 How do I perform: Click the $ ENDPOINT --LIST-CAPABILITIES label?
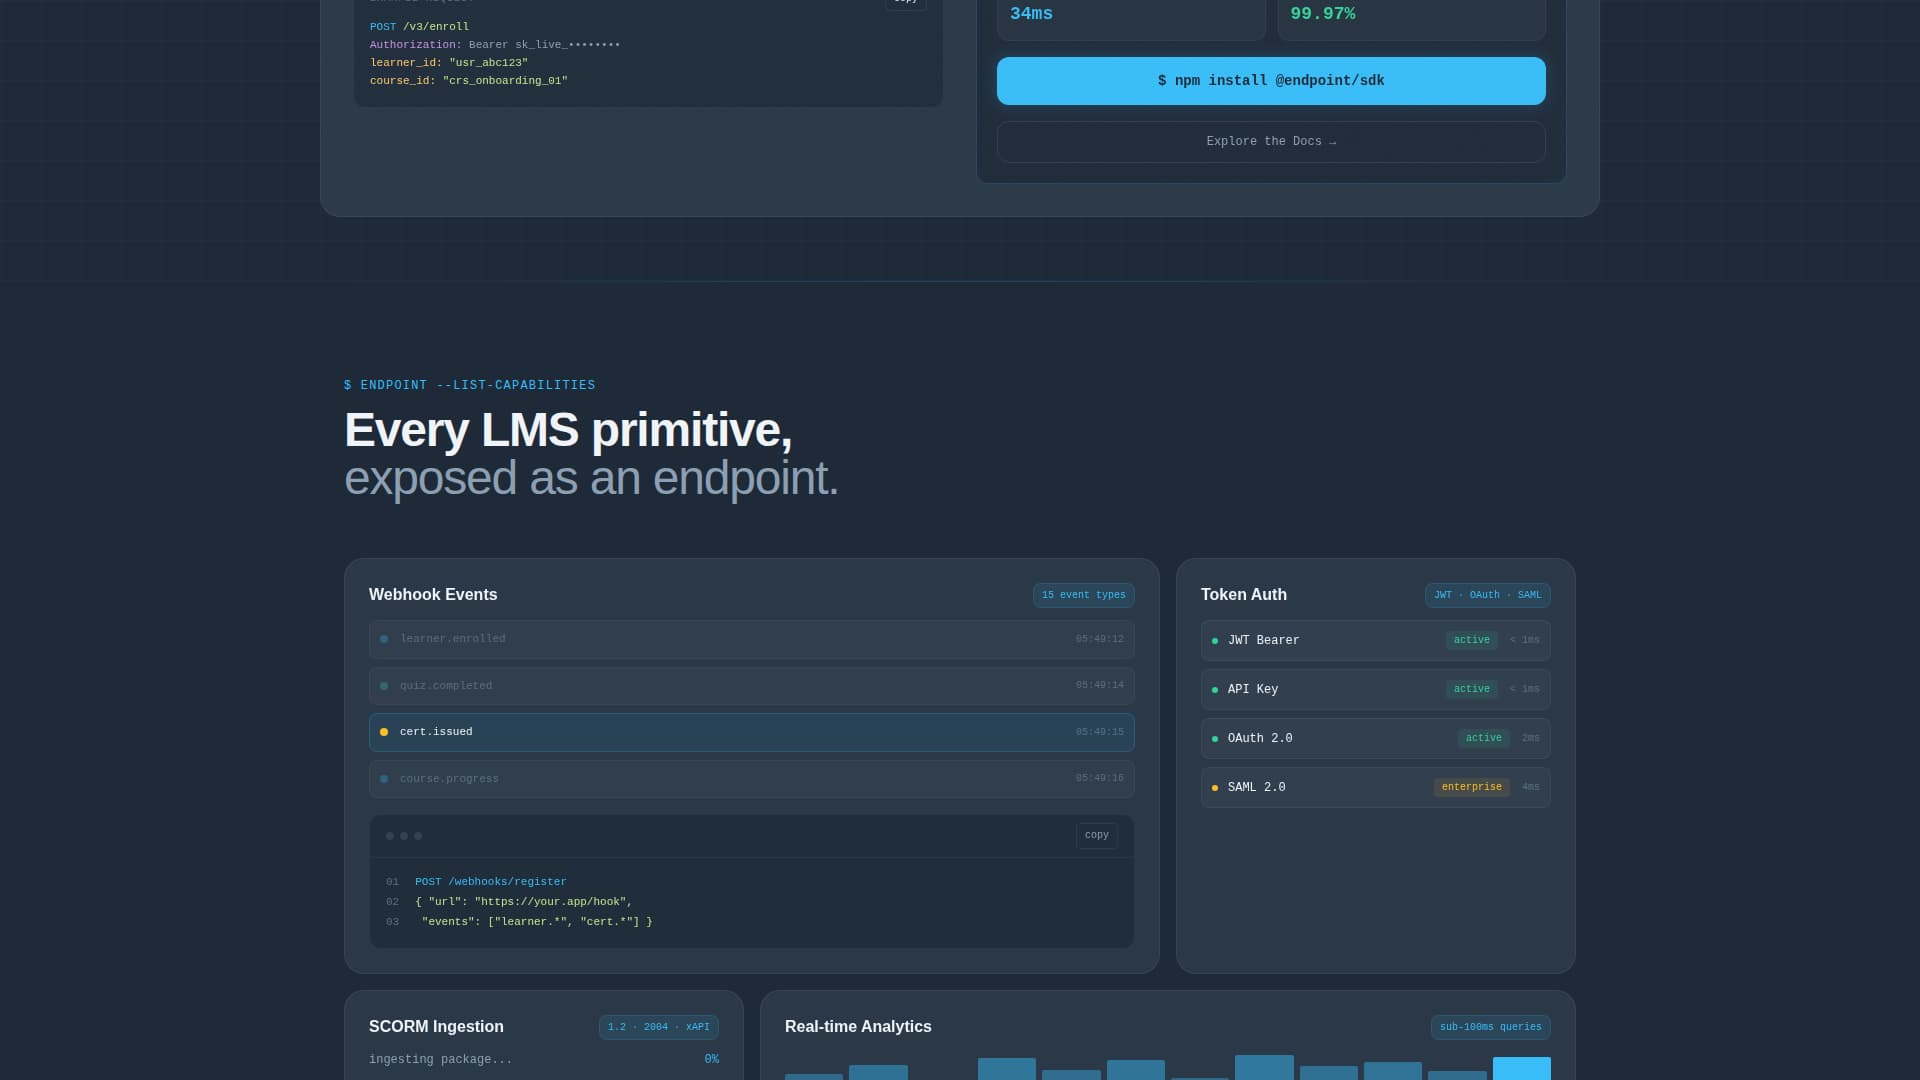[469, 386]
